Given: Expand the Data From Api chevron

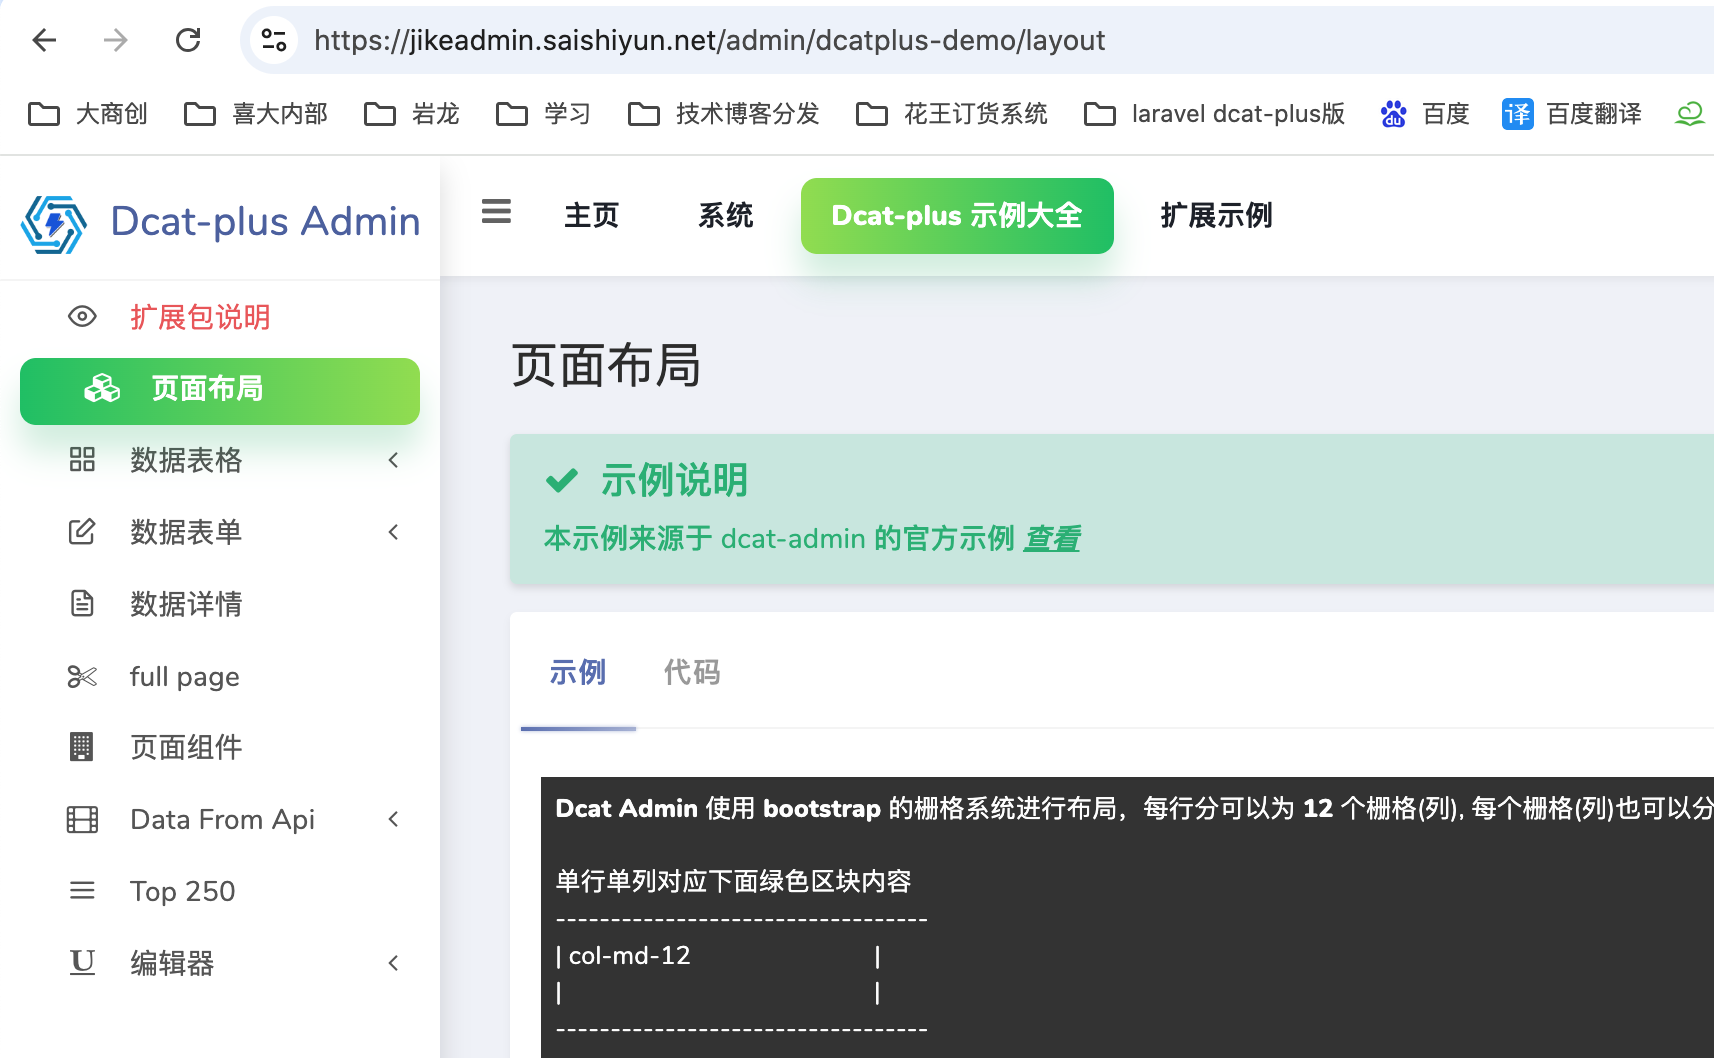Looking at the screenshot, I should pos(393,820).
